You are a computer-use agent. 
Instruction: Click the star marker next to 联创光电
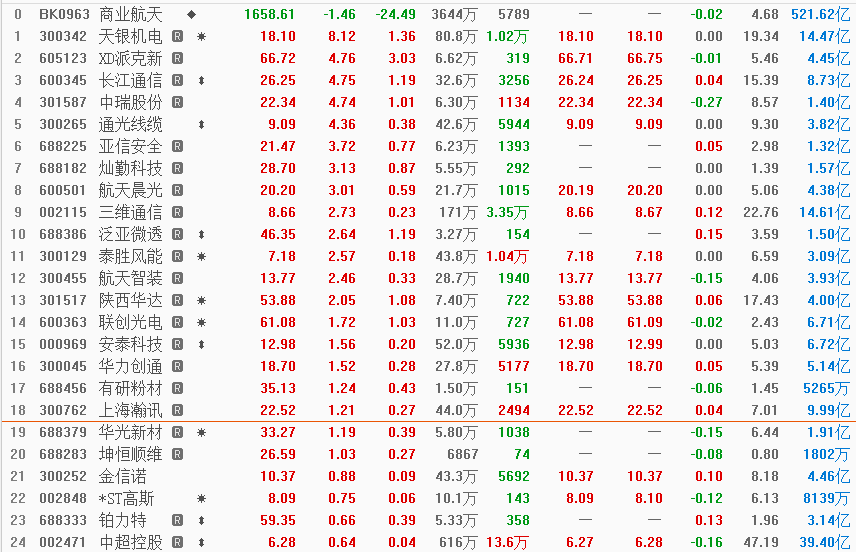click(201, 323)
